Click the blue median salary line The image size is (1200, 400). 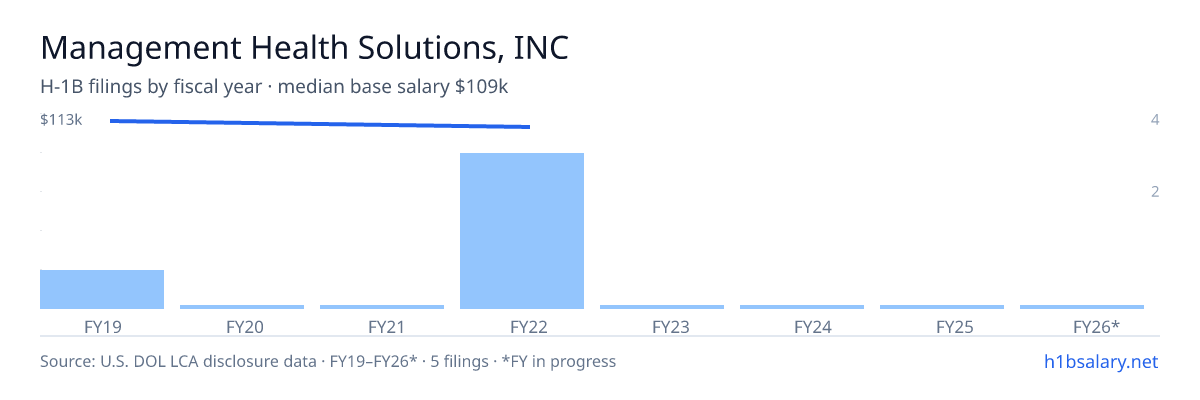point(320,124)
